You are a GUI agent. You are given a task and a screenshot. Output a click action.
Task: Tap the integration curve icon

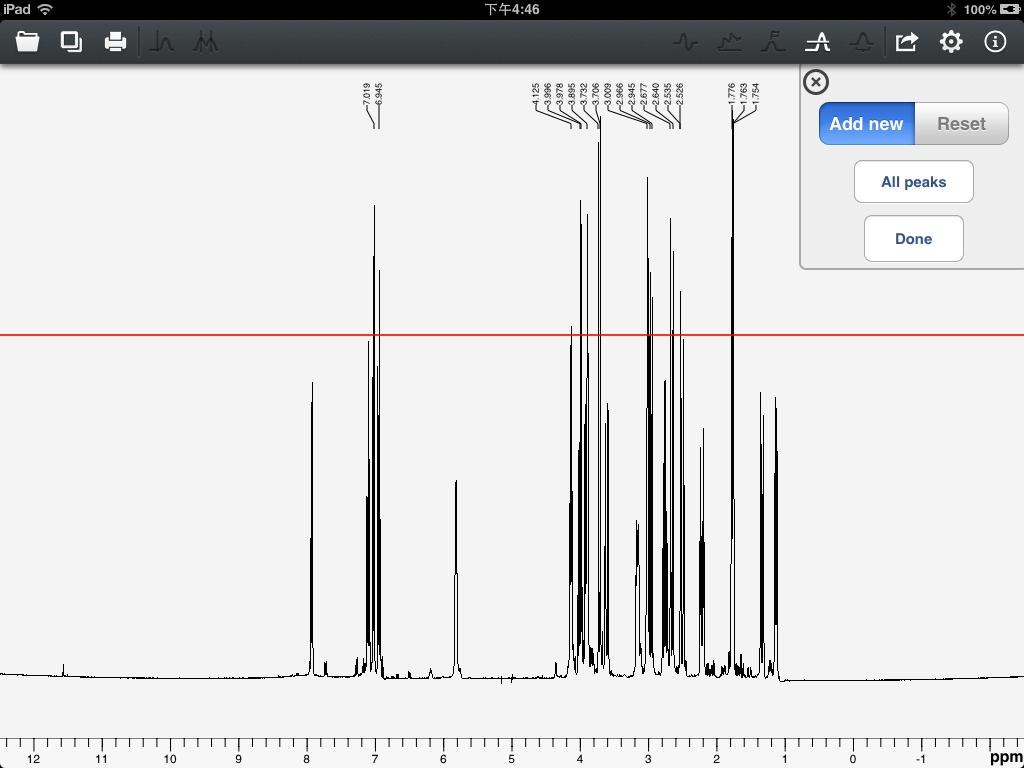[773, 42]
